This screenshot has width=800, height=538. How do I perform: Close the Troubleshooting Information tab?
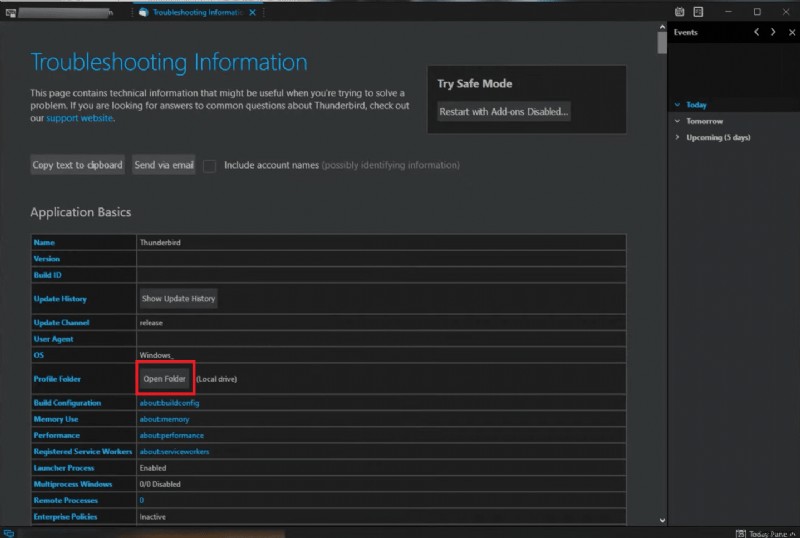[x=253, y=12]
